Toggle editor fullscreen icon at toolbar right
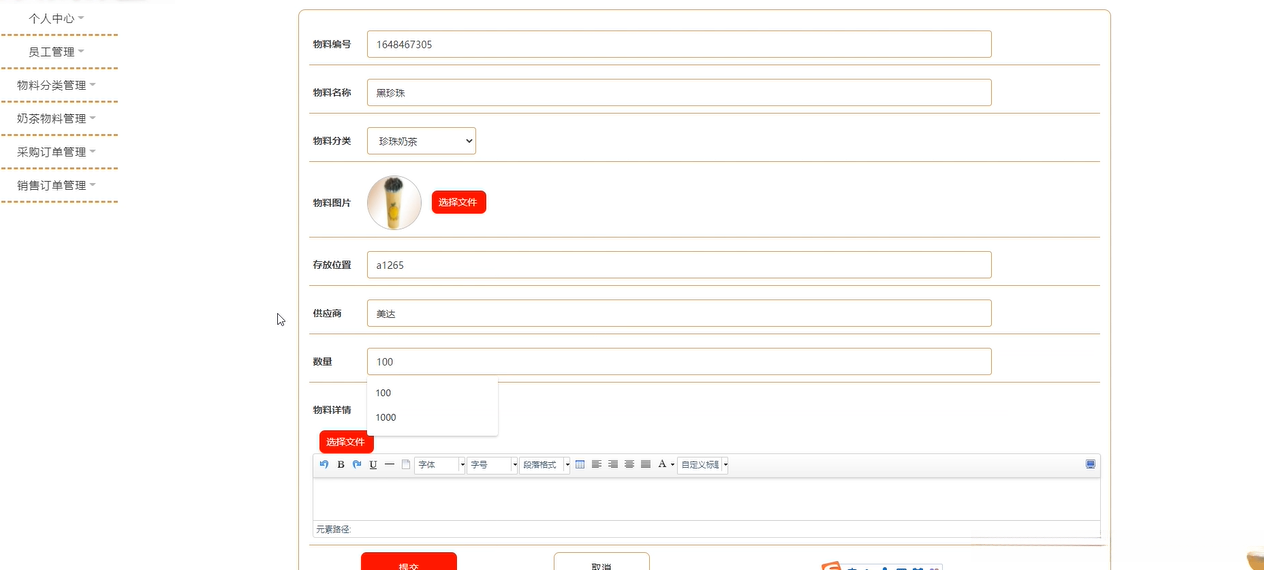1264x570 pixels. point(1090,464)
